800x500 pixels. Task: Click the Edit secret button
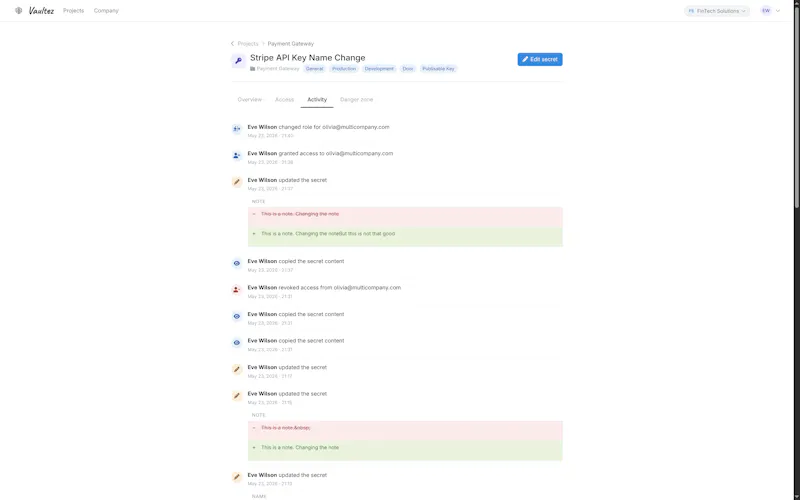(x=540, y=59)
